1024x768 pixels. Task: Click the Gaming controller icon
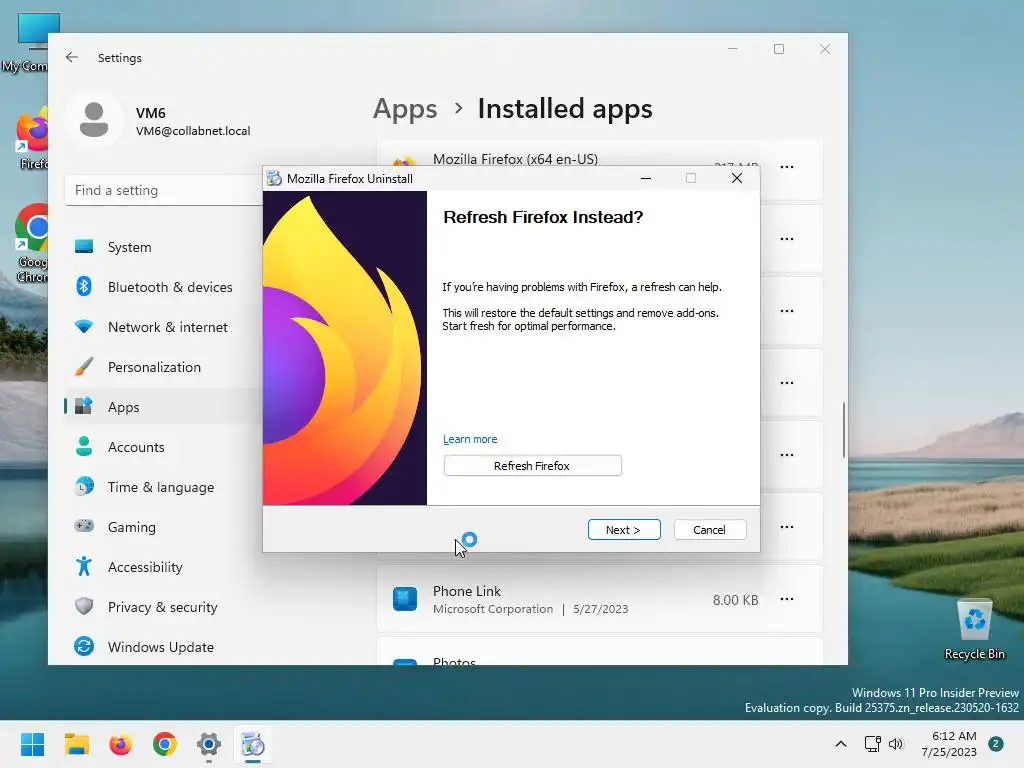pos(84,526)
